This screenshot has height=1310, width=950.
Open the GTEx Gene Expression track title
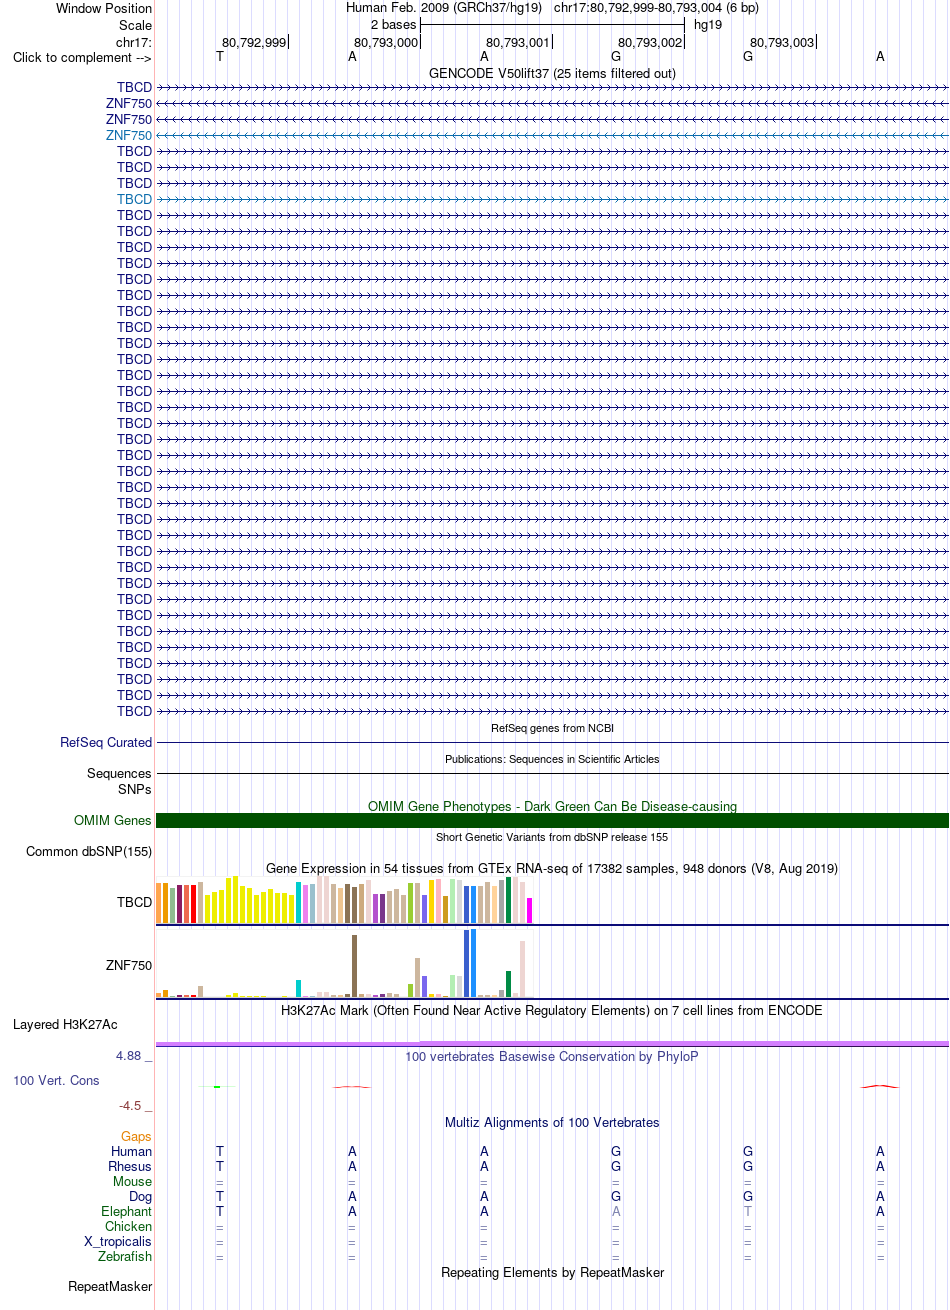click(x=552, y=868)
